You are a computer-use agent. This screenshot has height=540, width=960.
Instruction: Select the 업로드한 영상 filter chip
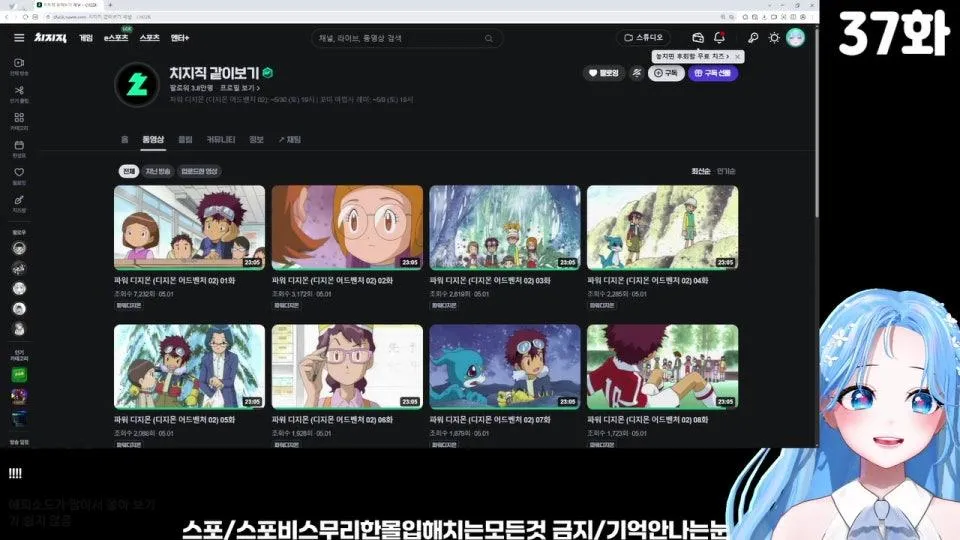pos(199,171)
